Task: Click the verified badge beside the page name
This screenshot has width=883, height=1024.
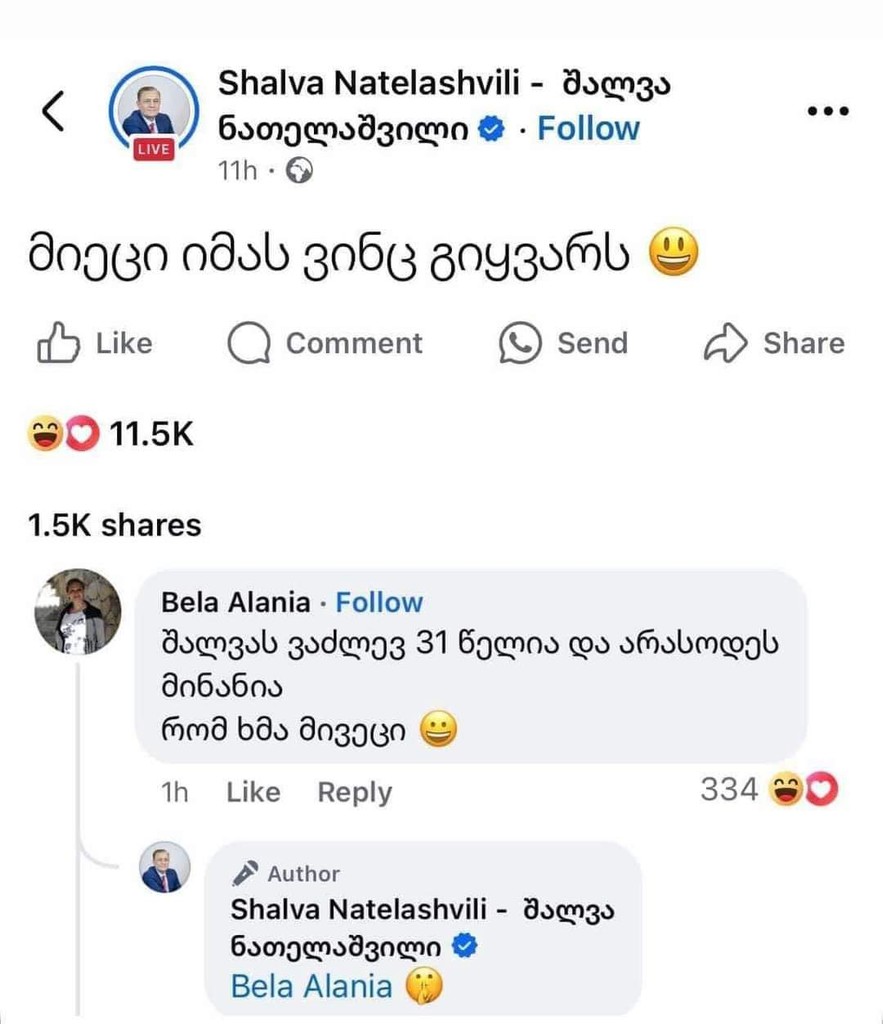Action: (491, 129)
